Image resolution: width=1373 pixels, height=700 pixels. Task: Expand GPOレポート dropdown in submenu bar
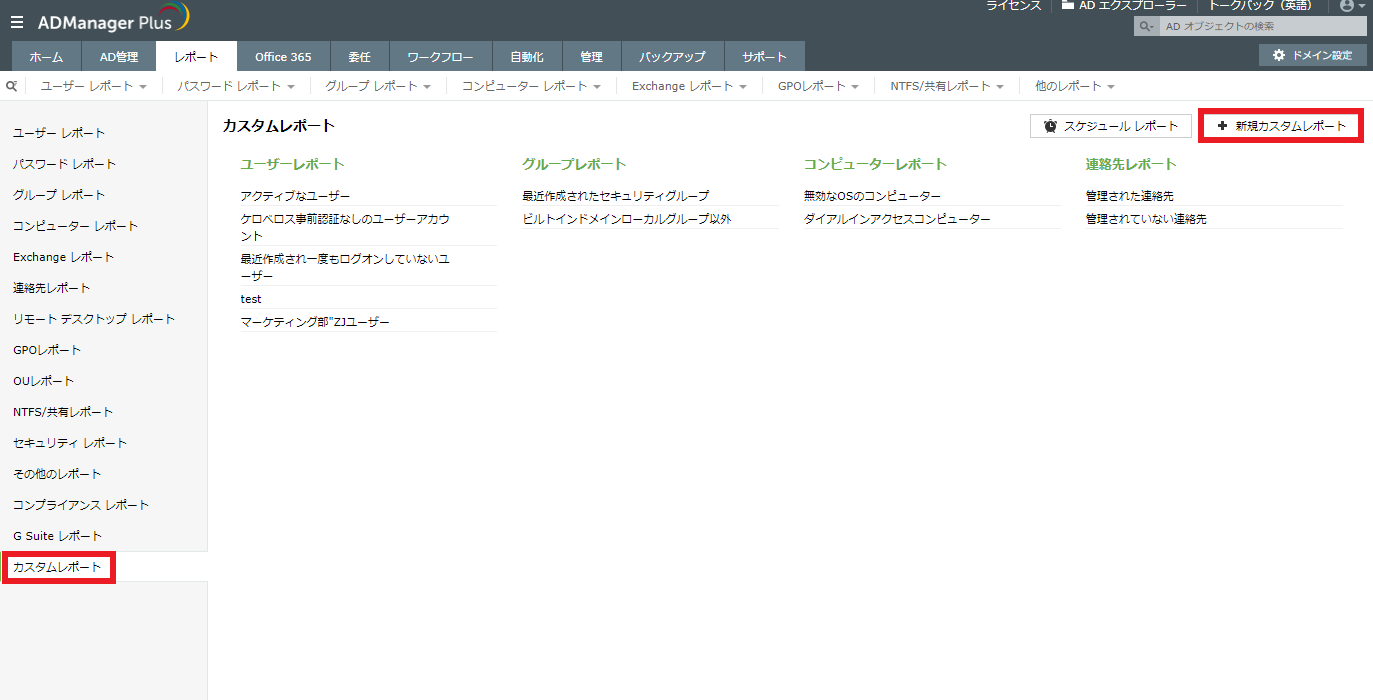818,86
